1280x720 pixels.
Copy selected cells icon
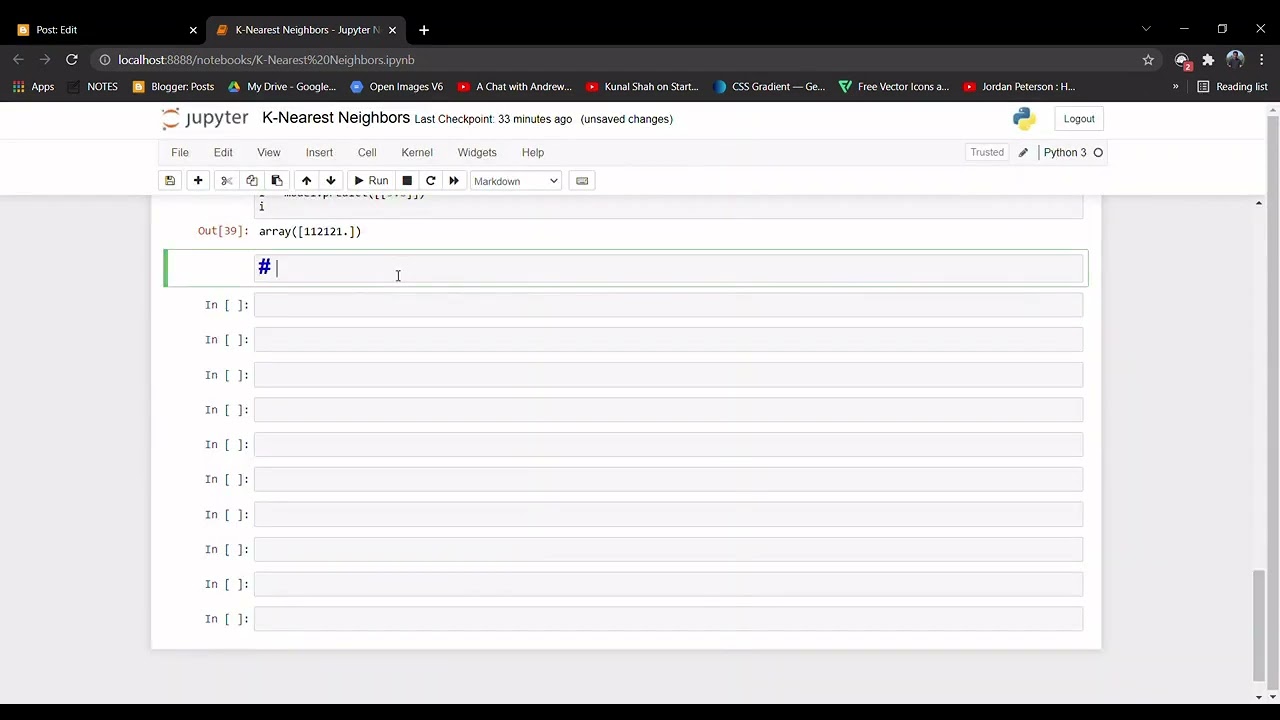tap(252, 181)
